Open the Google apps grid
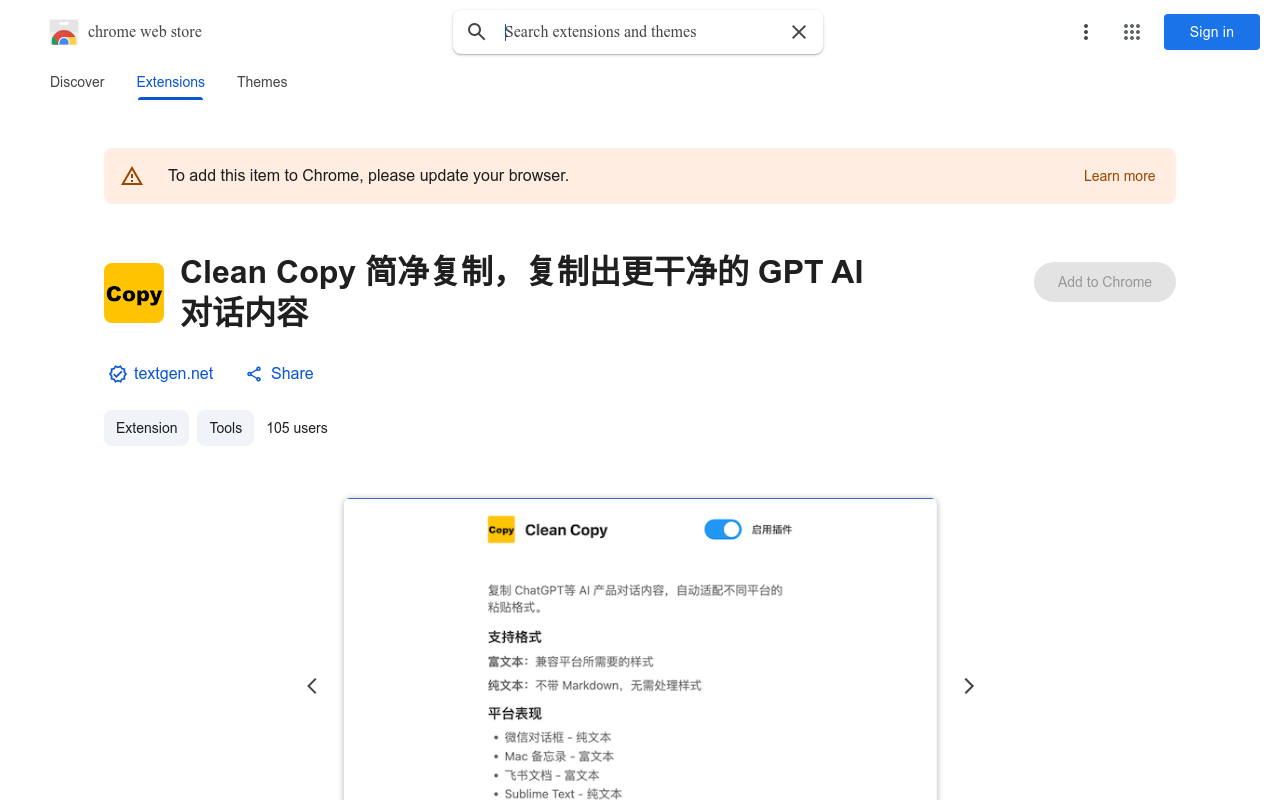The height and width of the screenshot is (800, 1280). (1132, 32)
